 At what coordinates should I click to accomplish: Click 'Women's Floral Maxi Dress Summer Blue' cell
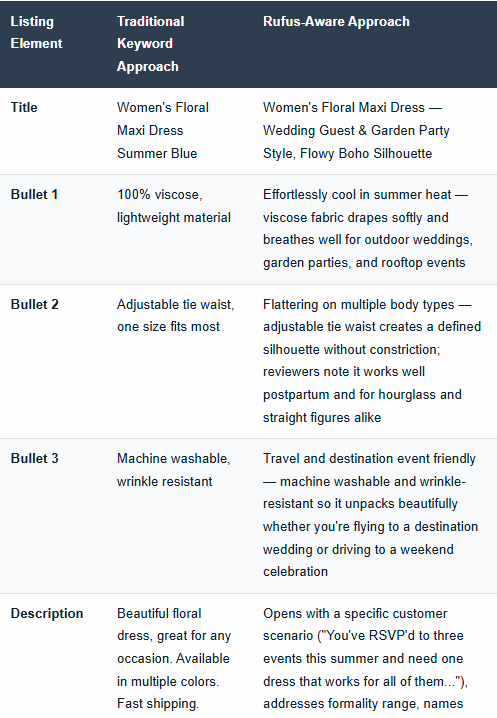pyautogui.click(x=163, y=131)
